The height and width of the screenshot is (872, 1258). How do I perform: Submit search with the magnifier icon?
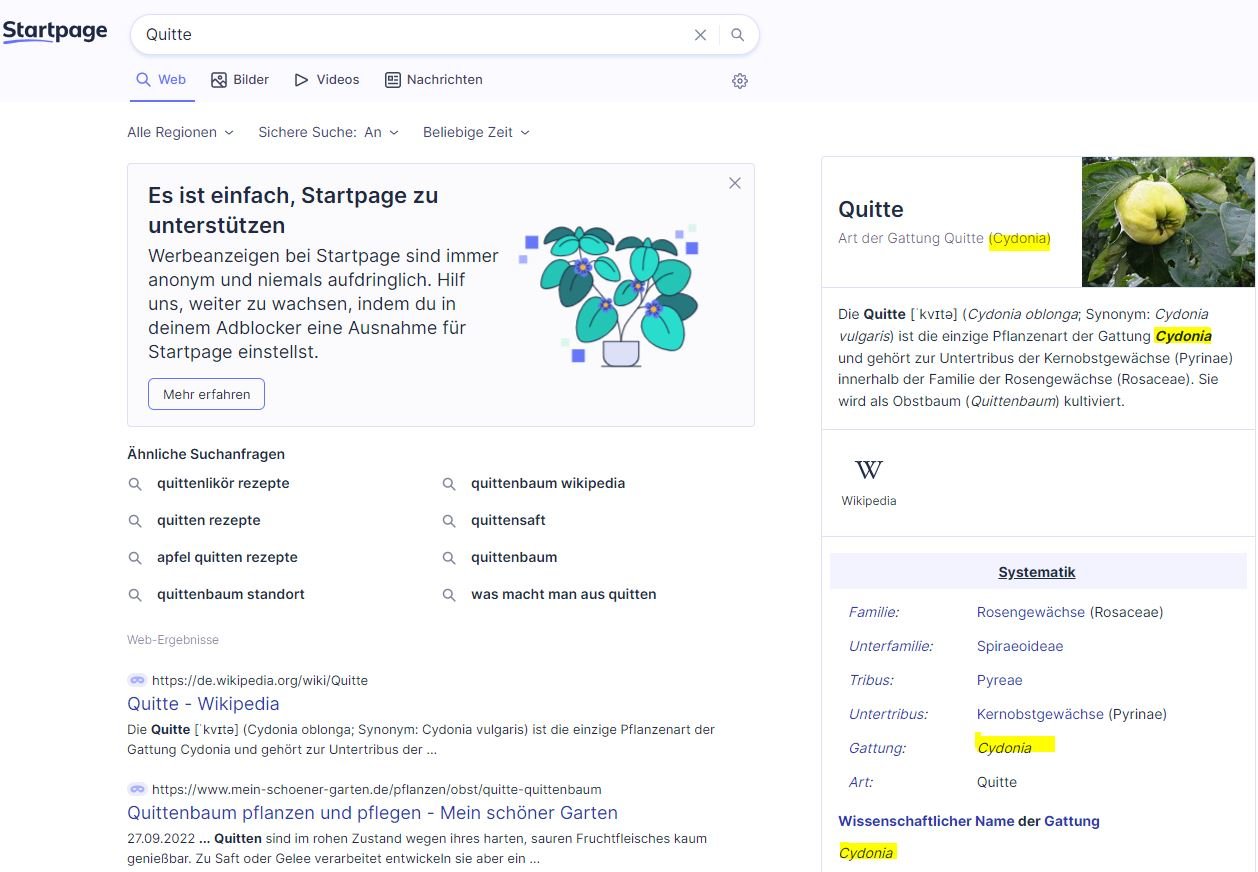coord(737,35)
